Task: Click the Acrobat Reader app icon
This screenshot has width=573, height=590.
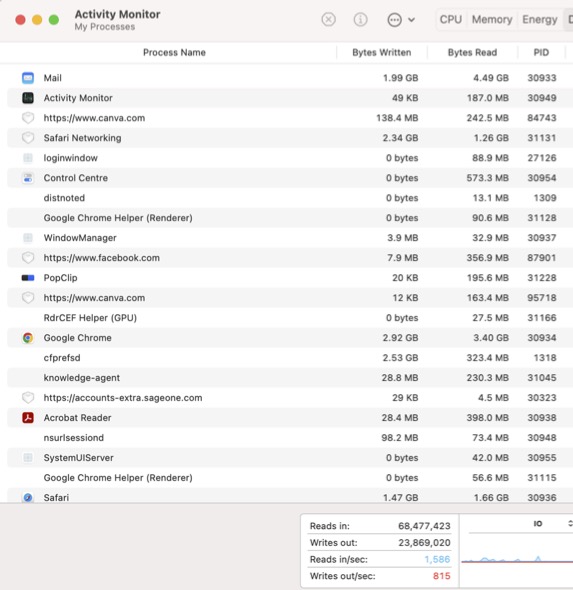Action: [28, 418]
